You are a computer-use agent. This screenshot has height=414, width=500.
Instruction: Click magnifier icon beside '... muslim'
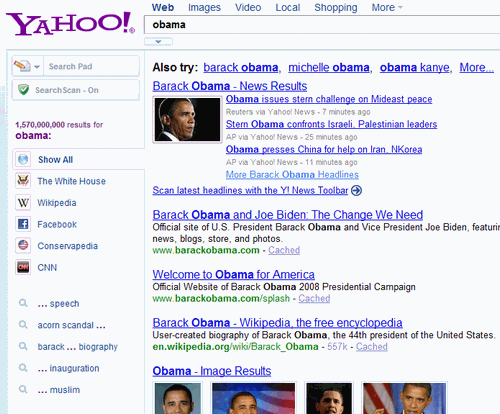pyautogui.click(x=23, y=389)
